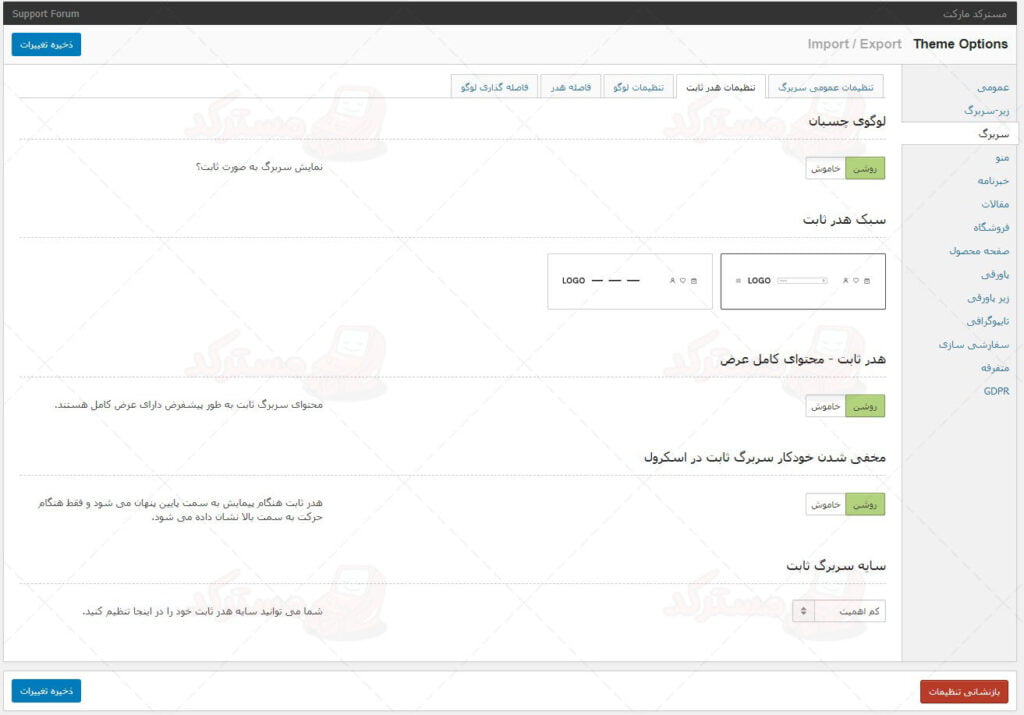Select sticky header style with menu dashes
This screenshot has width=1024, height=715.
click(x=629, y=281)
